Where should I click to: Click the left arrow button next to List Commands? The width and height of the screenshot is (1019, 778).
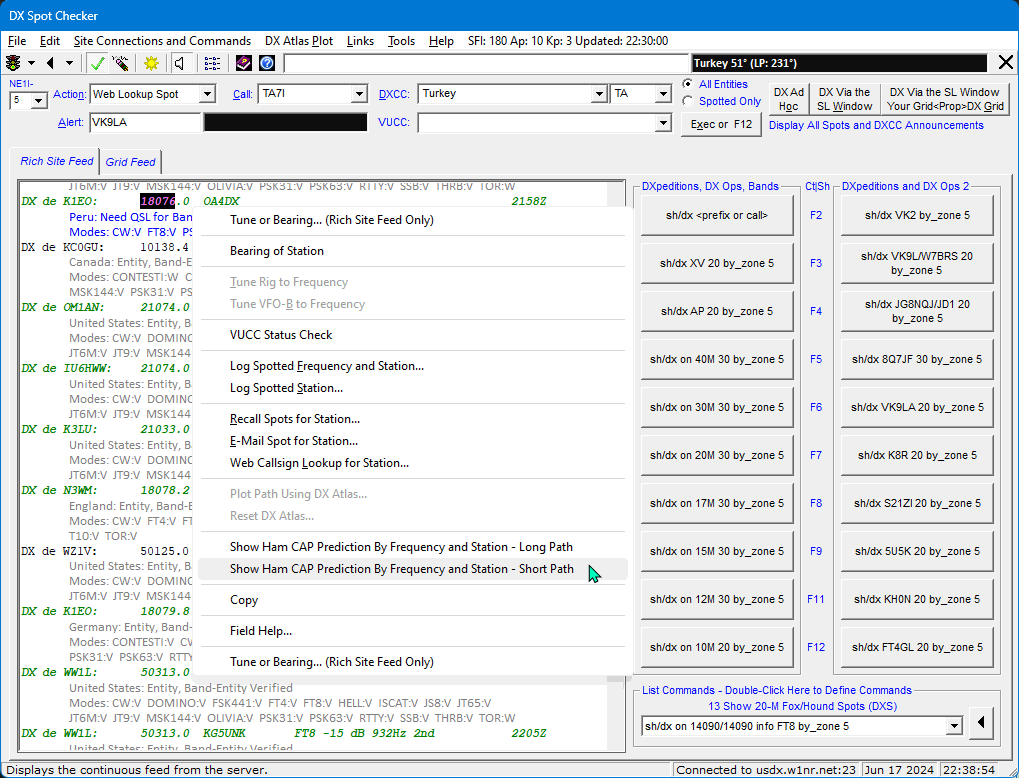tap(981, 722)
